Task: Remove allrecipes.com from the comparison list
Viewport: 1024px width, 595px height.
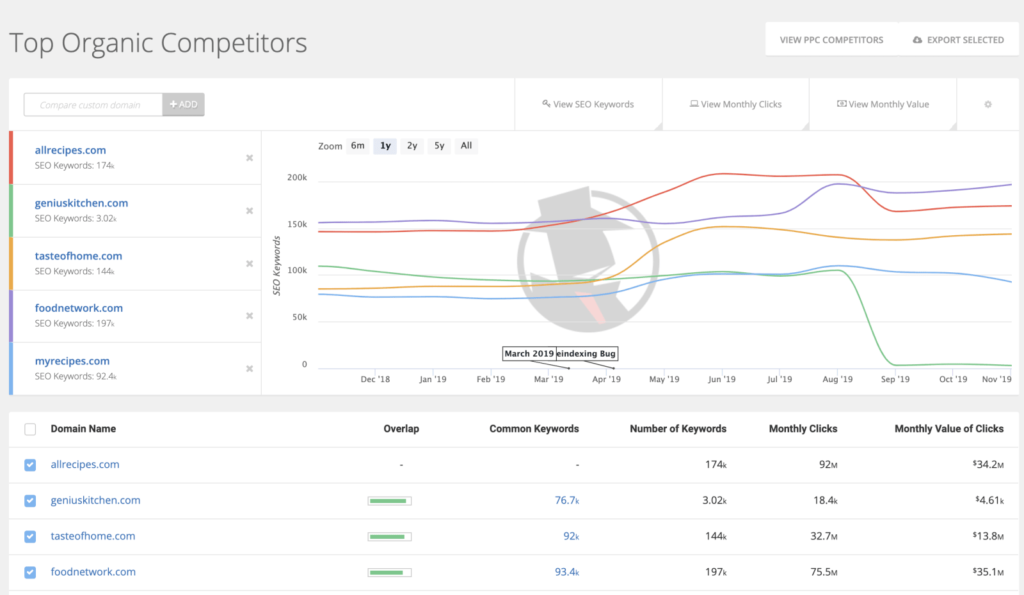Action: 249,158
